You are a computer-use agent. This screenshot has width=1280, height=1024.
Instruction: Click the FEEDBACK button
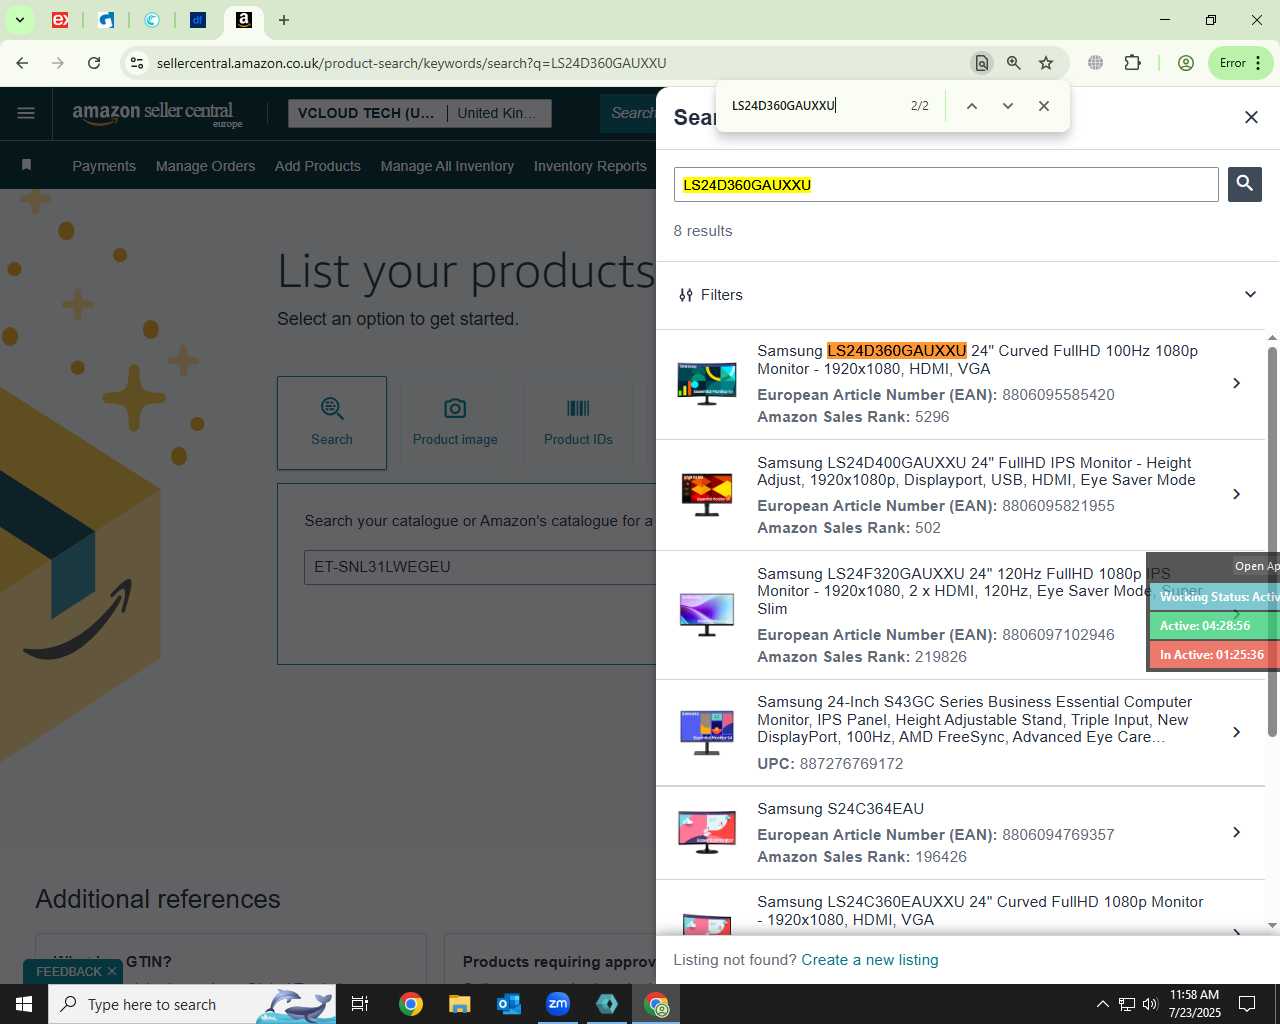(x=69, y=971)
